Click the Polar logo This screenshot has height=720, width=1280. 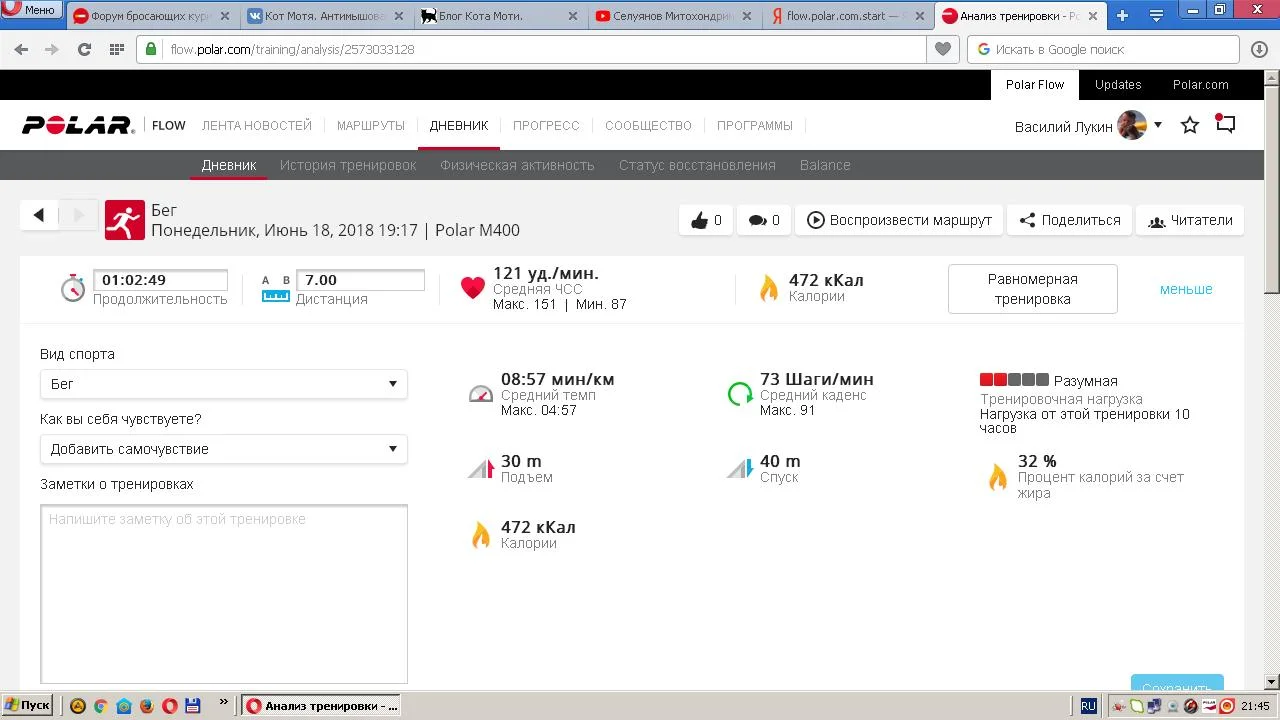pyautogui.click(x=78, y=126)
